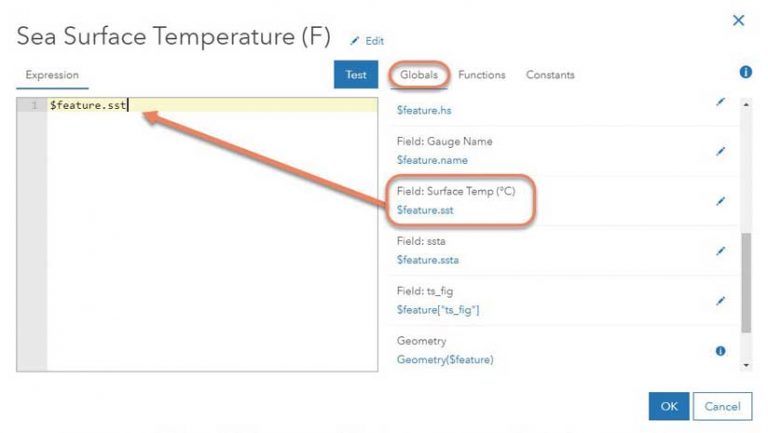Click pencil icon for ts_fig field
The image size is (768, 433).
pos(720,300)
